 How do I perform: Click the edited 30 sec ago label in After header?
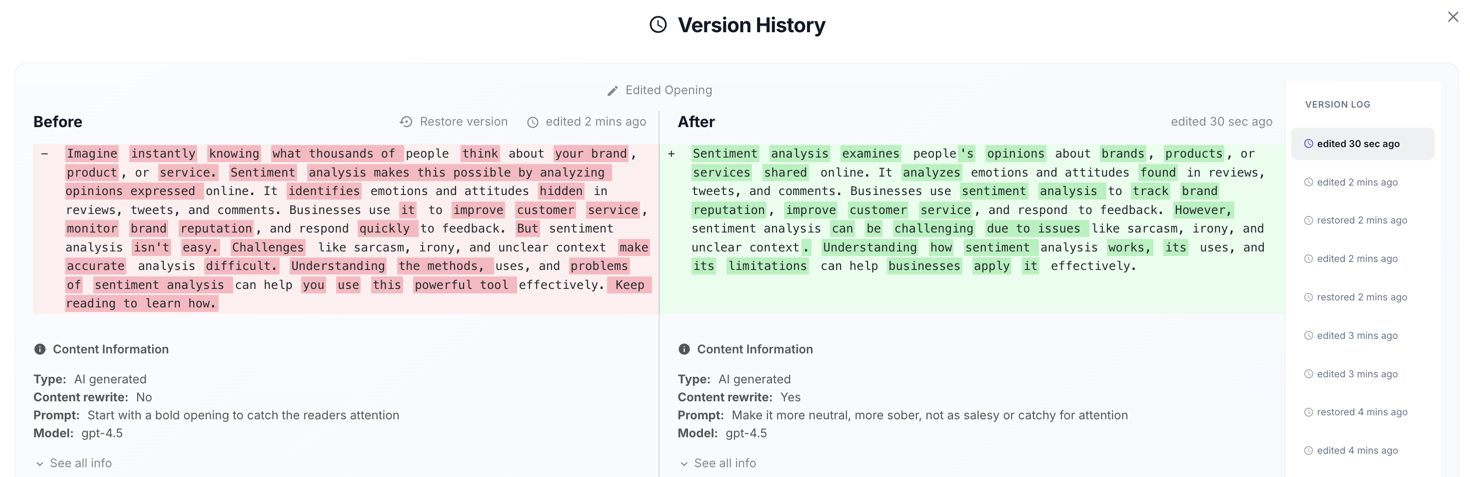1221,122
